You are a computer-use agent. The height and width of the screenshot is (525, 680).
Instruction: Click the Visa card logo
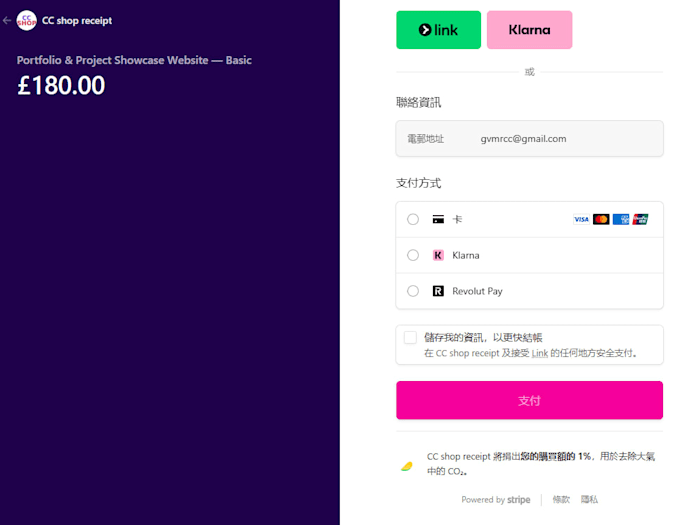click(581, 219)
